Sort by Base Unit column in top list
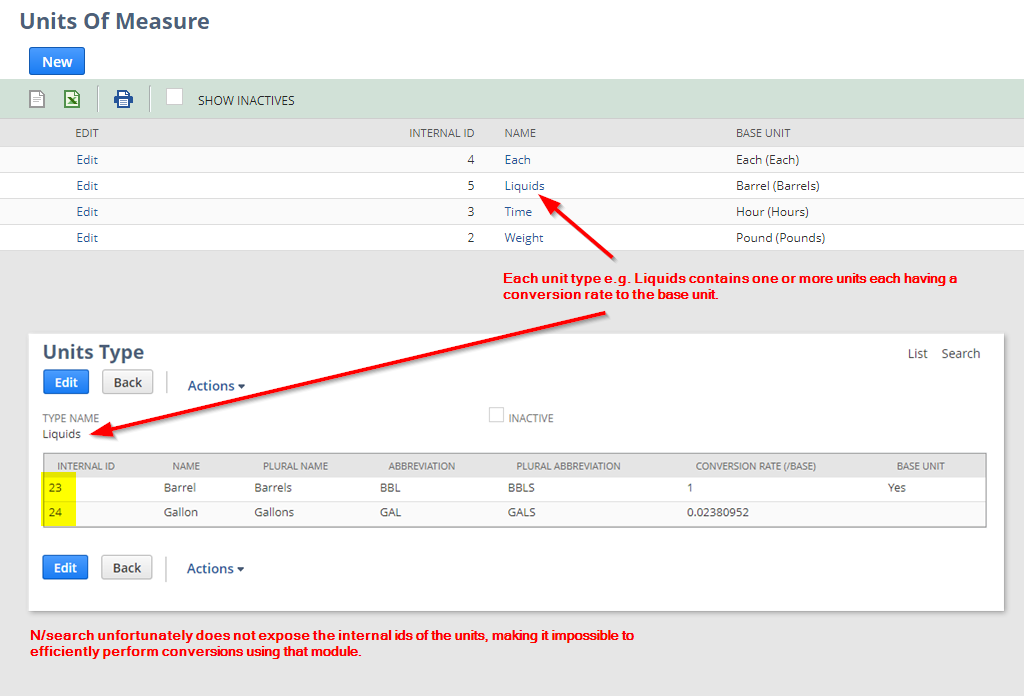Image resolution: width=1024 pixels, height=696 pixels. point(763,133)
